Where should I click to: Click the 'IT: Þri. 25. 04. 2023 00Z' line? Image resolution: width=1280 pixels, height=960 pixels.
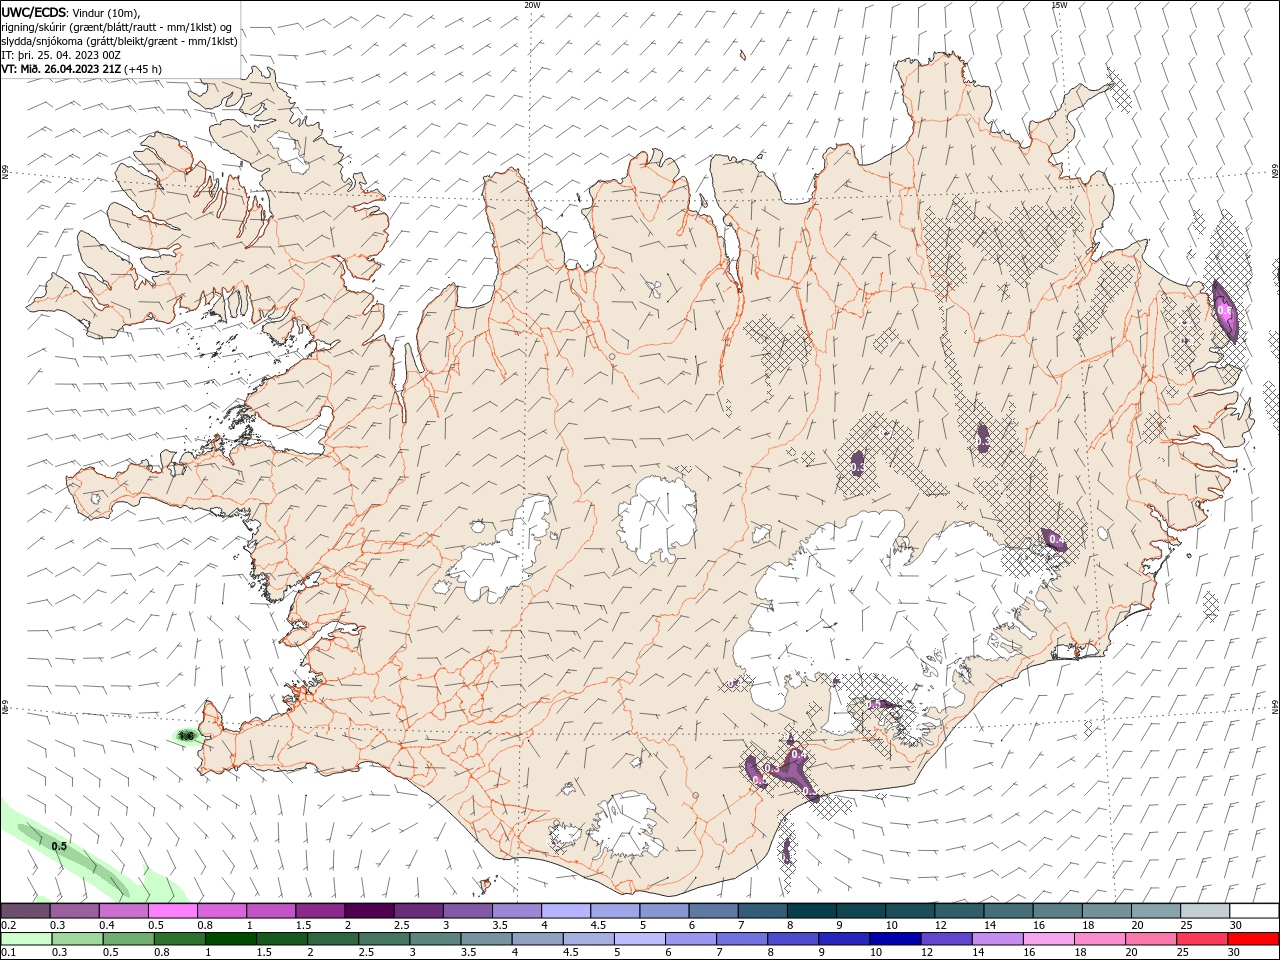click(61, 55)
